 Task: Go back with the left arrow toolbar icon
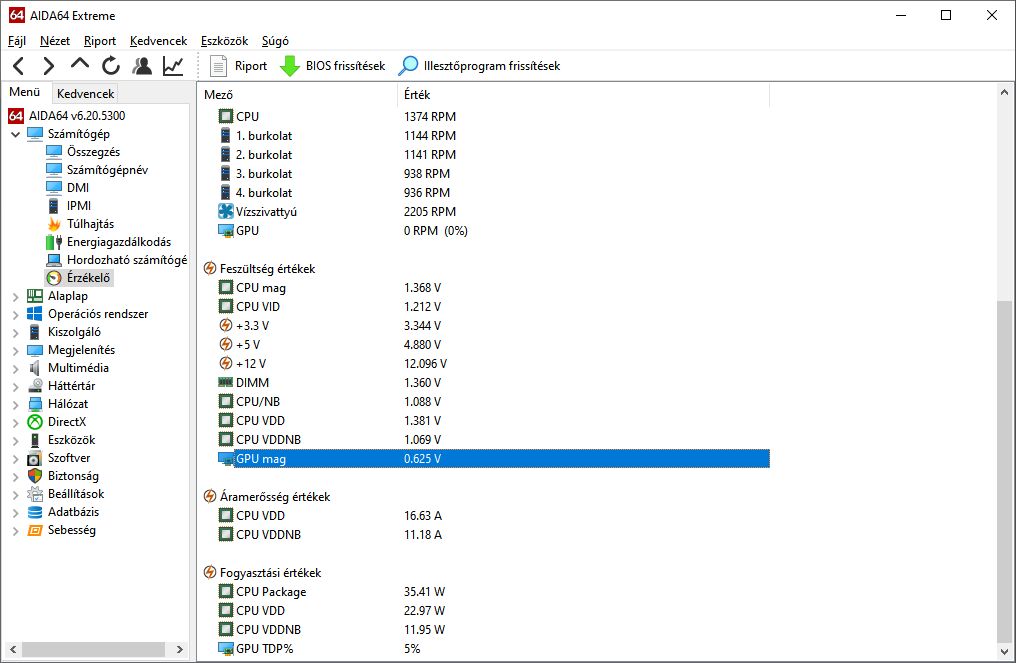(19, 65)
